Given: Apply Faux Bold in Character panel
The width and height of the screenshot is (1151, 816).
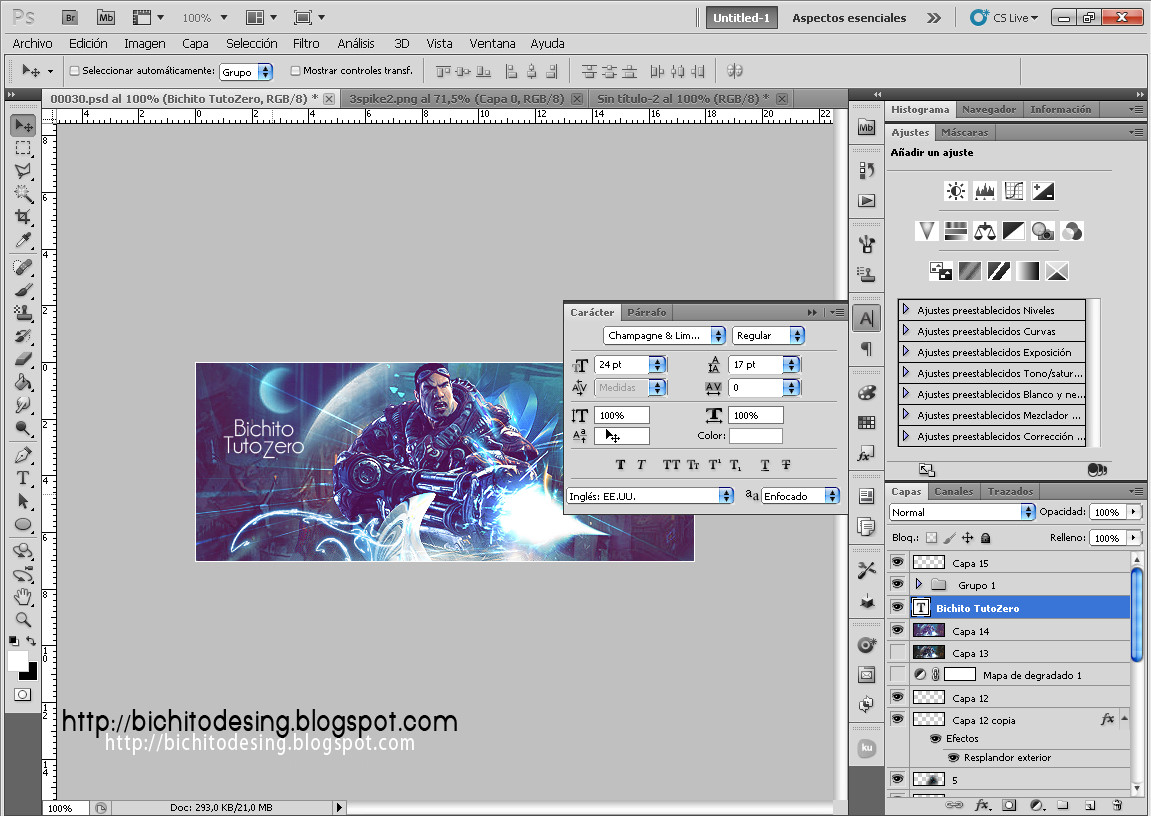Looking at the screenshot, I should tap(620, 465).
